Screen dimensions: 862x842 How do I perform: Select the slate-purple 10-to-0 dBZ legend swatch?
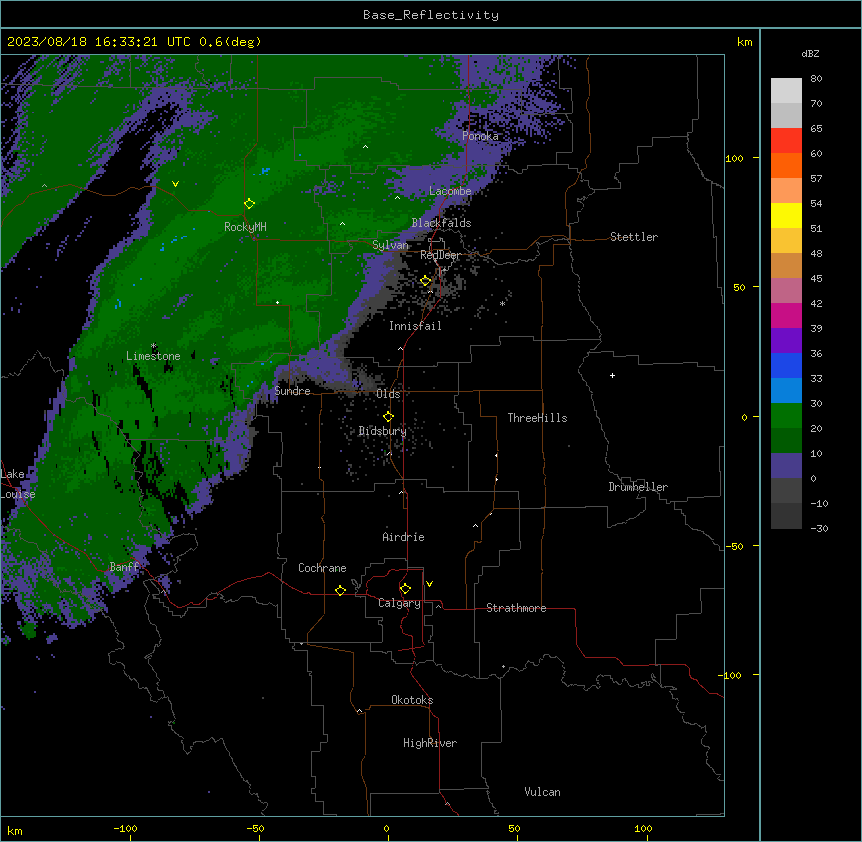point(786,466)
